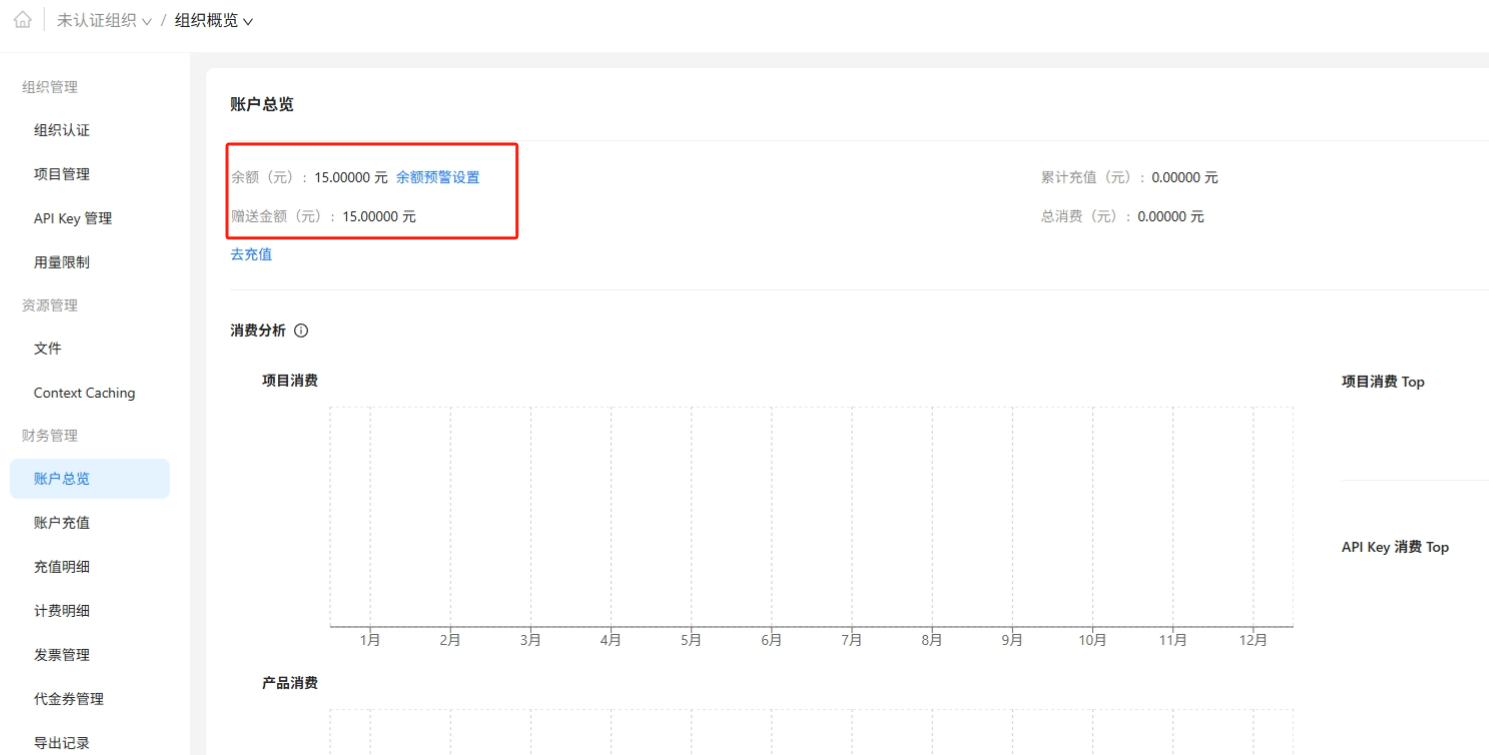Open 导出记录 export records
The height and width of the screenshot is (755, 1489).
(62, 743)
